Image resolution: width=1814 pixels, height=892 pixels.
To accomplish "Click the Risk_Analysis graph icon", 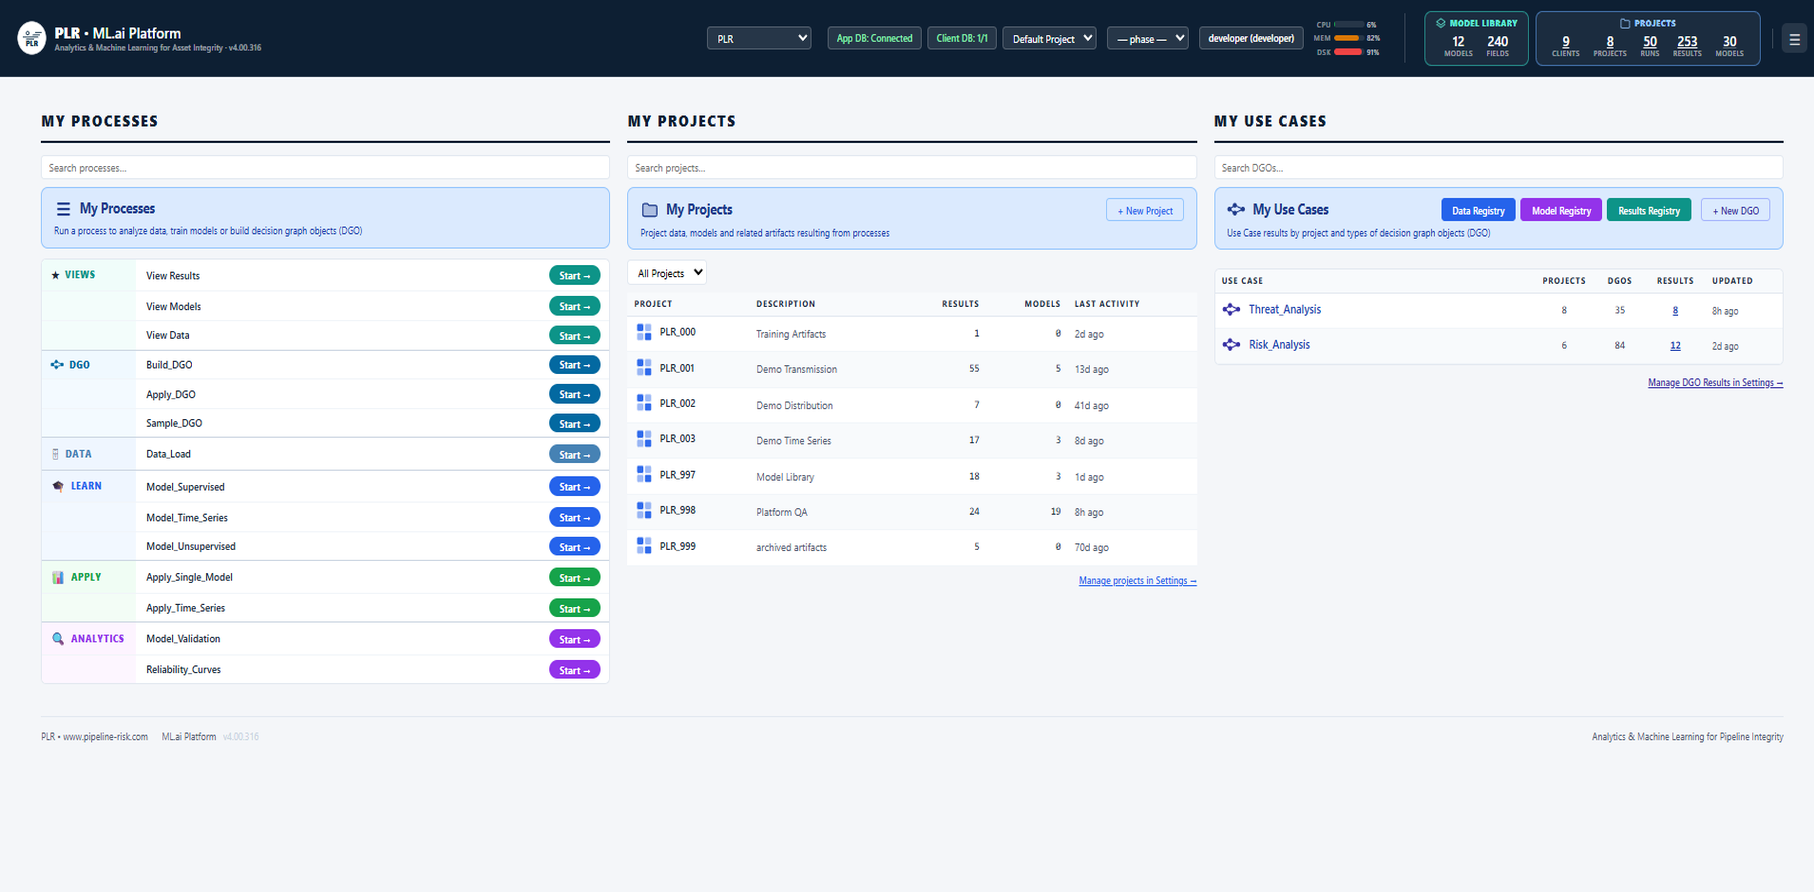I will click(x=1232, y=345).
